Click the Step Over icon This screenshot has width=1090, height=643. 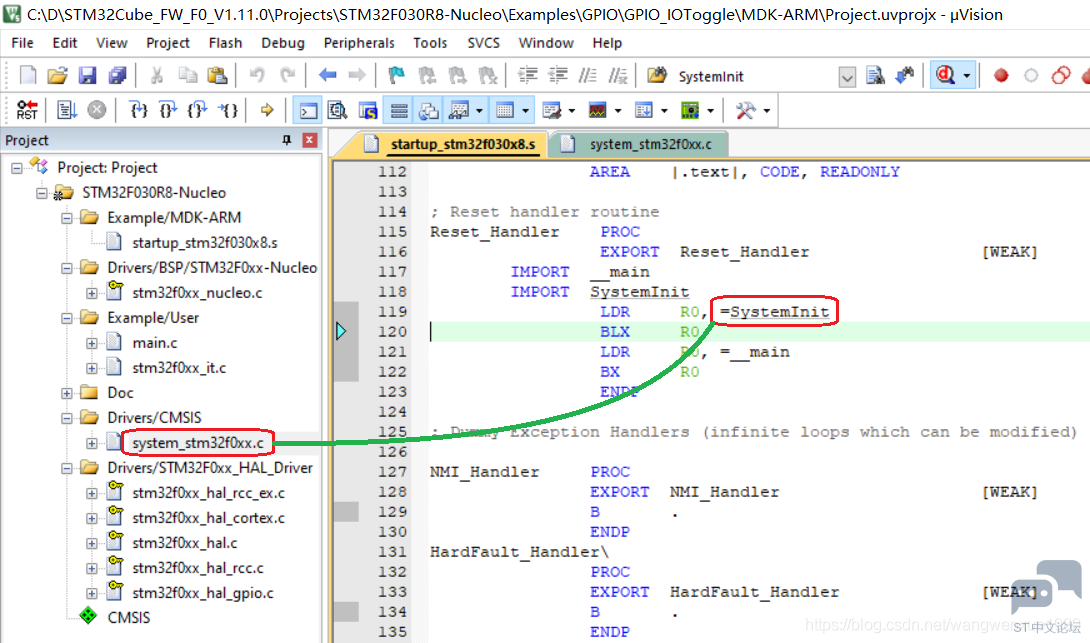point(168,110)
